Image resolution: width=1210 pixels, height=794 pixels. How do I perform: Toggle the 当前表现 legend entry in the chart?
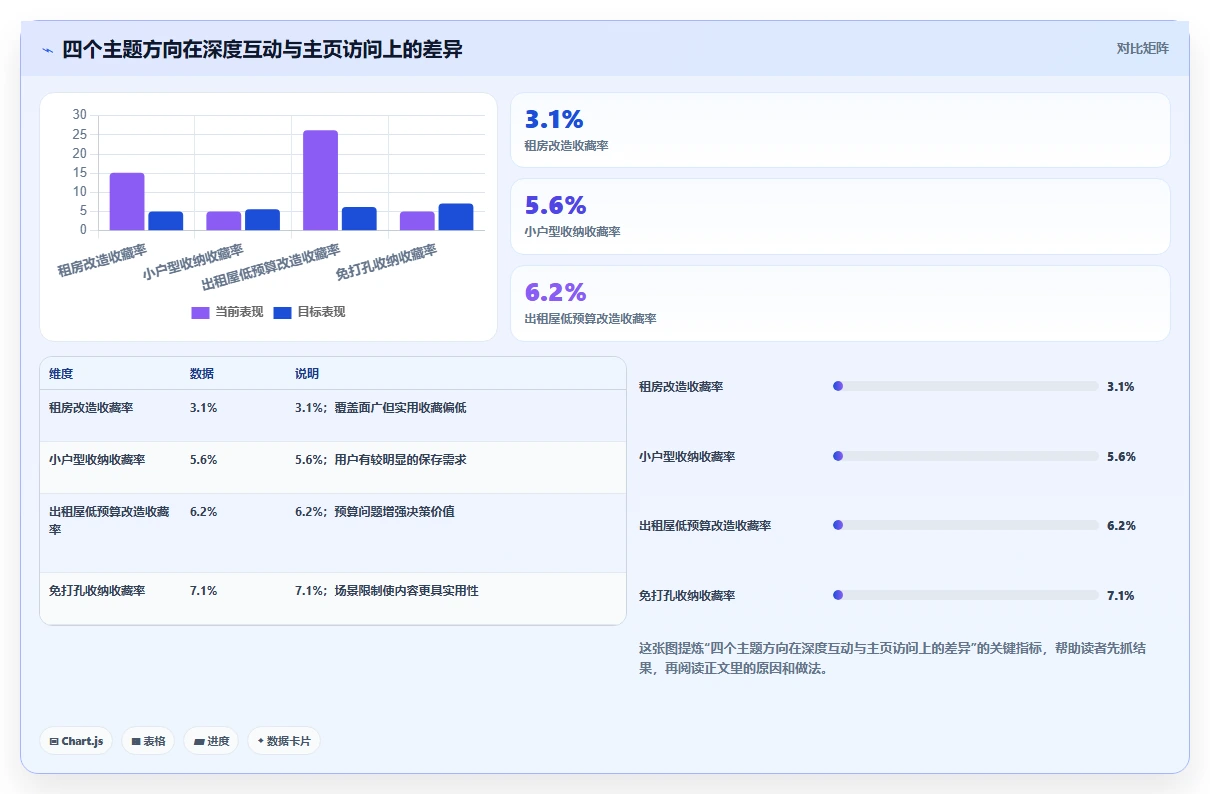227,312
